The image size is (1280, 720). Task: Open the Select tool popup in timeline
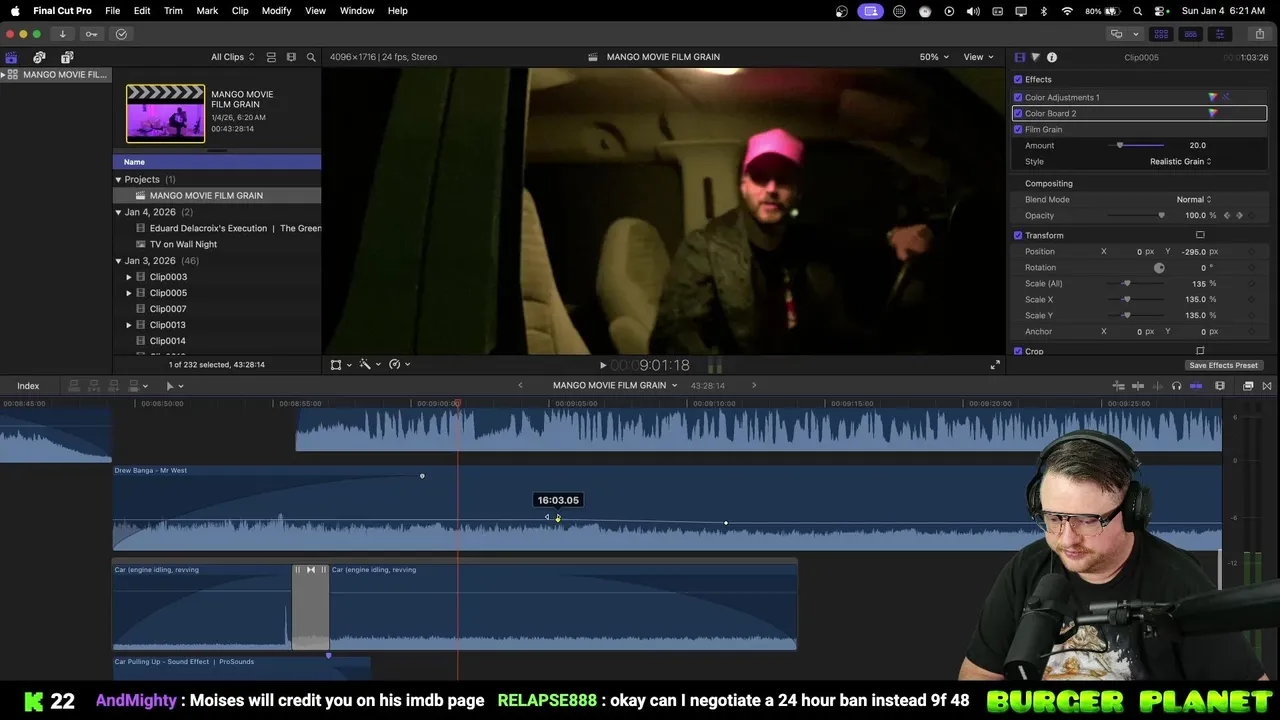(x=173, y=386)
